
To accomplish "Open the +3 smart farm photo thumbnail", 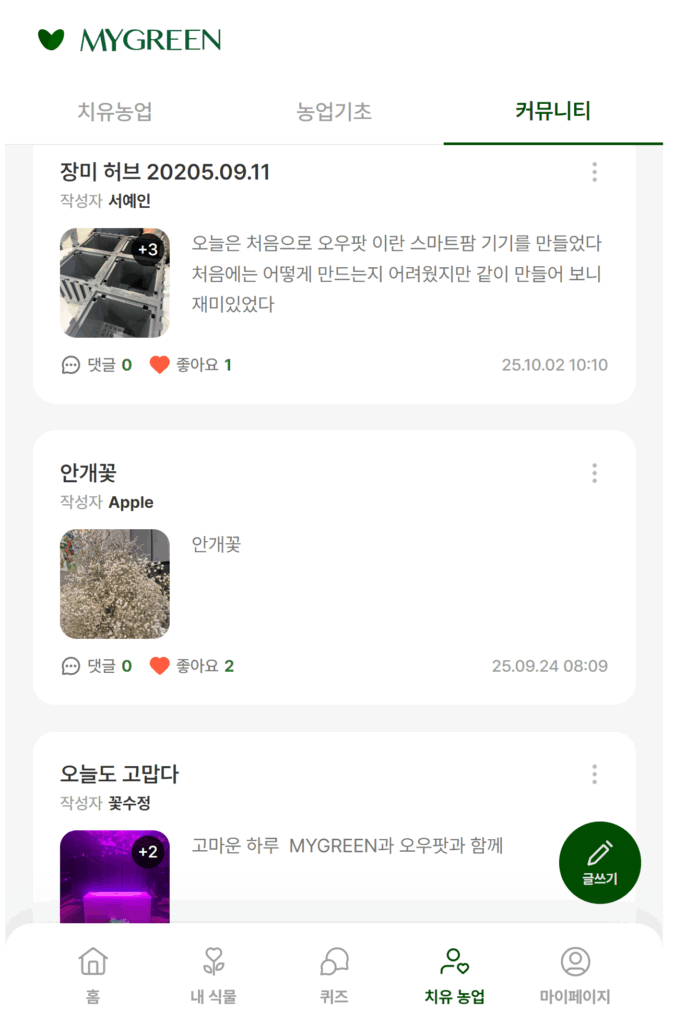I will coord(115,283).
